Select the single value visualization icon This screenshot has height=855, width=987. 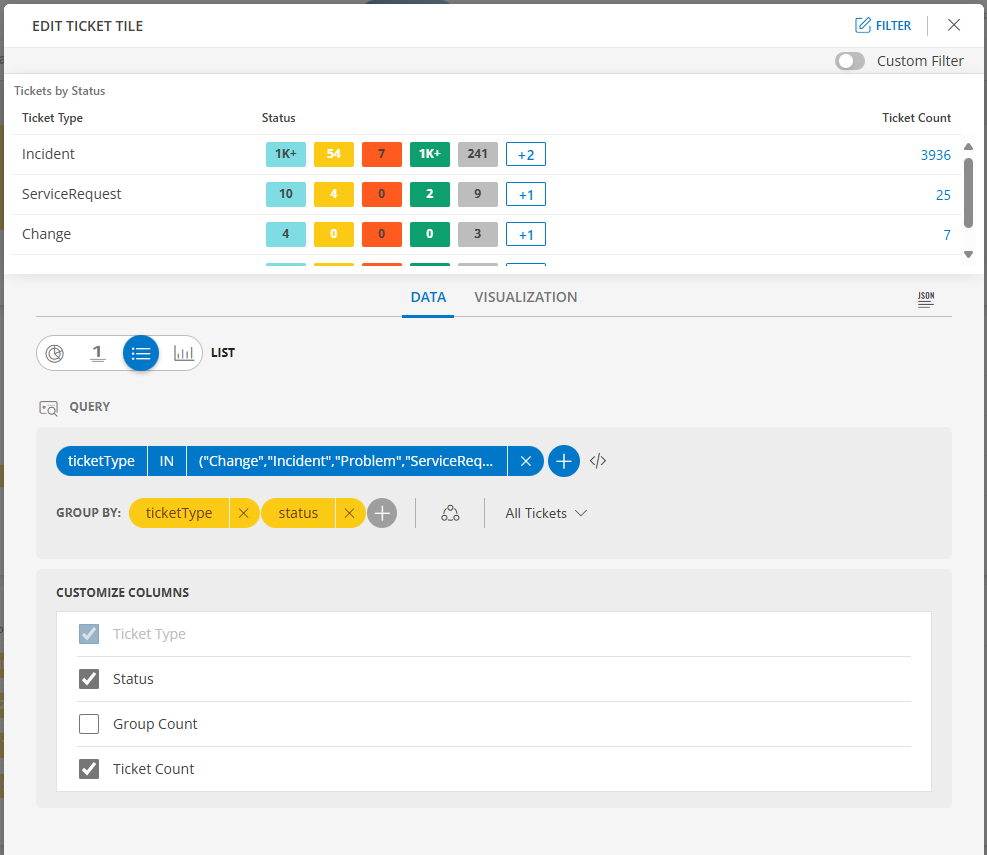(x=97, y=353)
